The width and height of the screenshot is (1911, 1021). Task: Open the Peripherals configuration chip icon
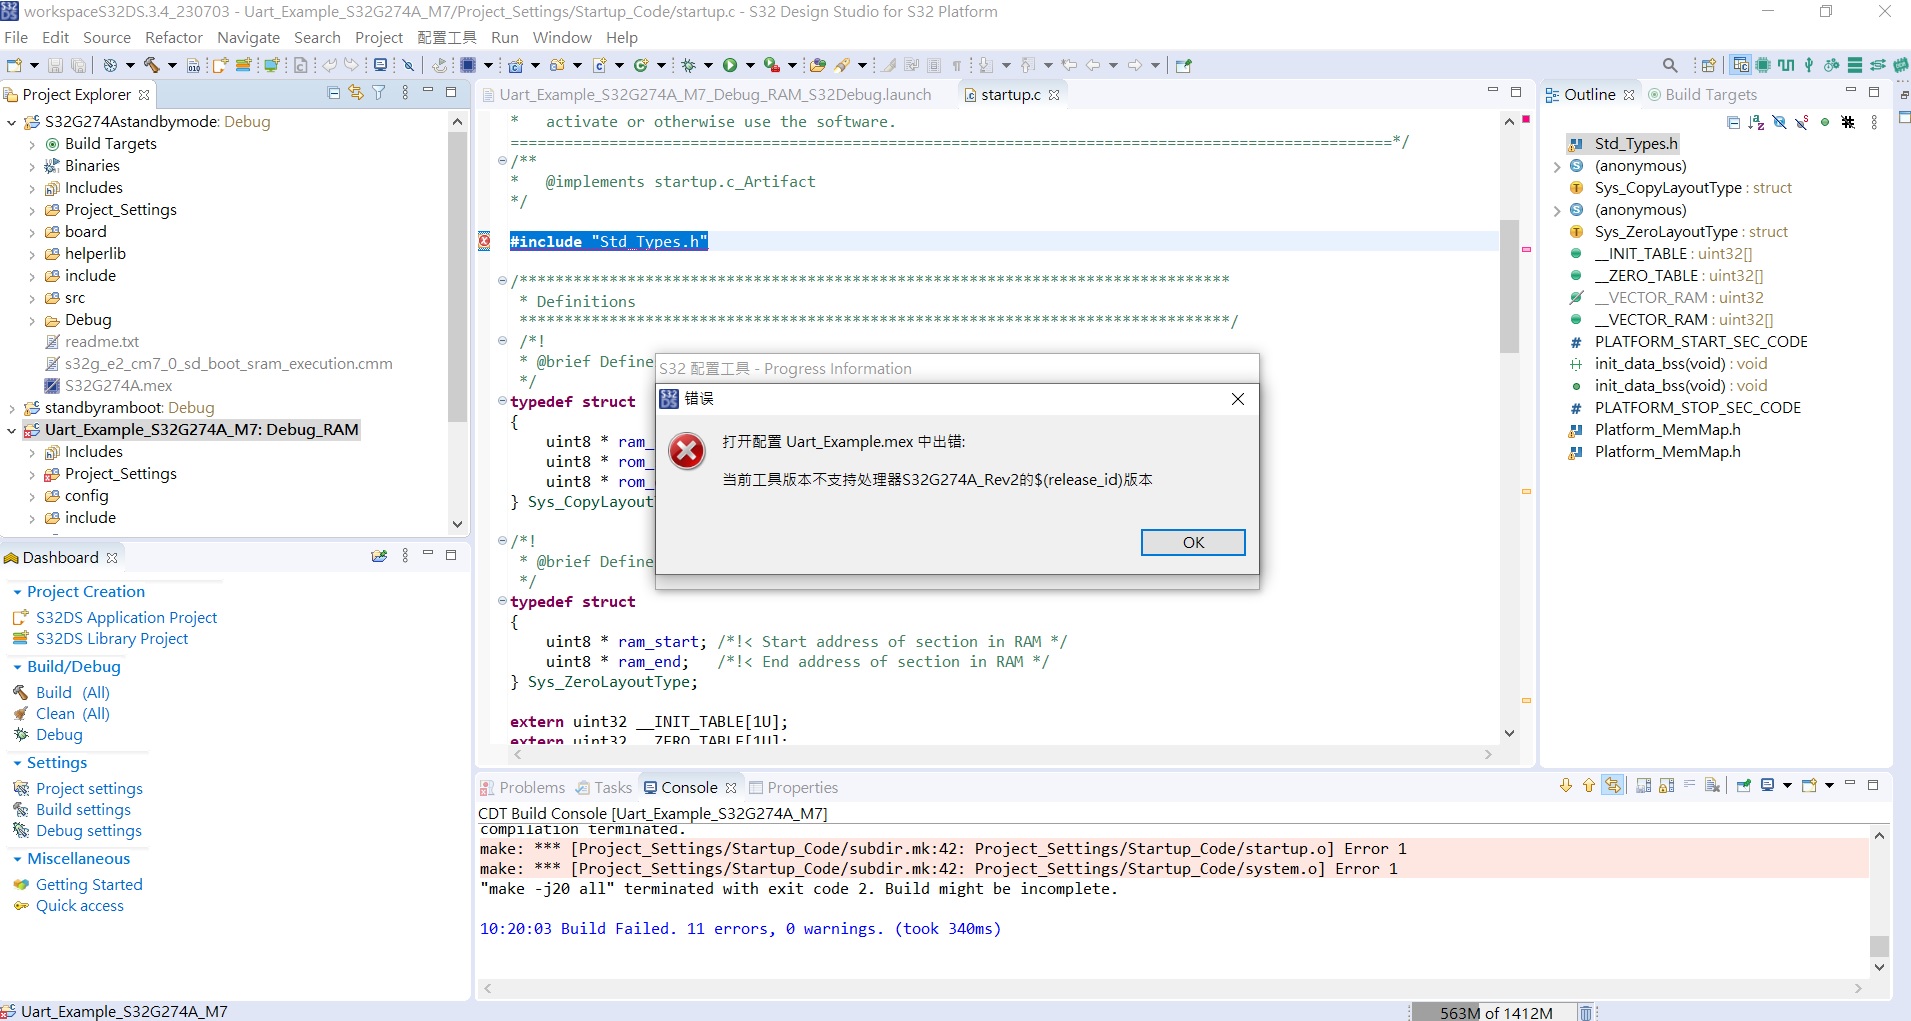click(1762, 64)
